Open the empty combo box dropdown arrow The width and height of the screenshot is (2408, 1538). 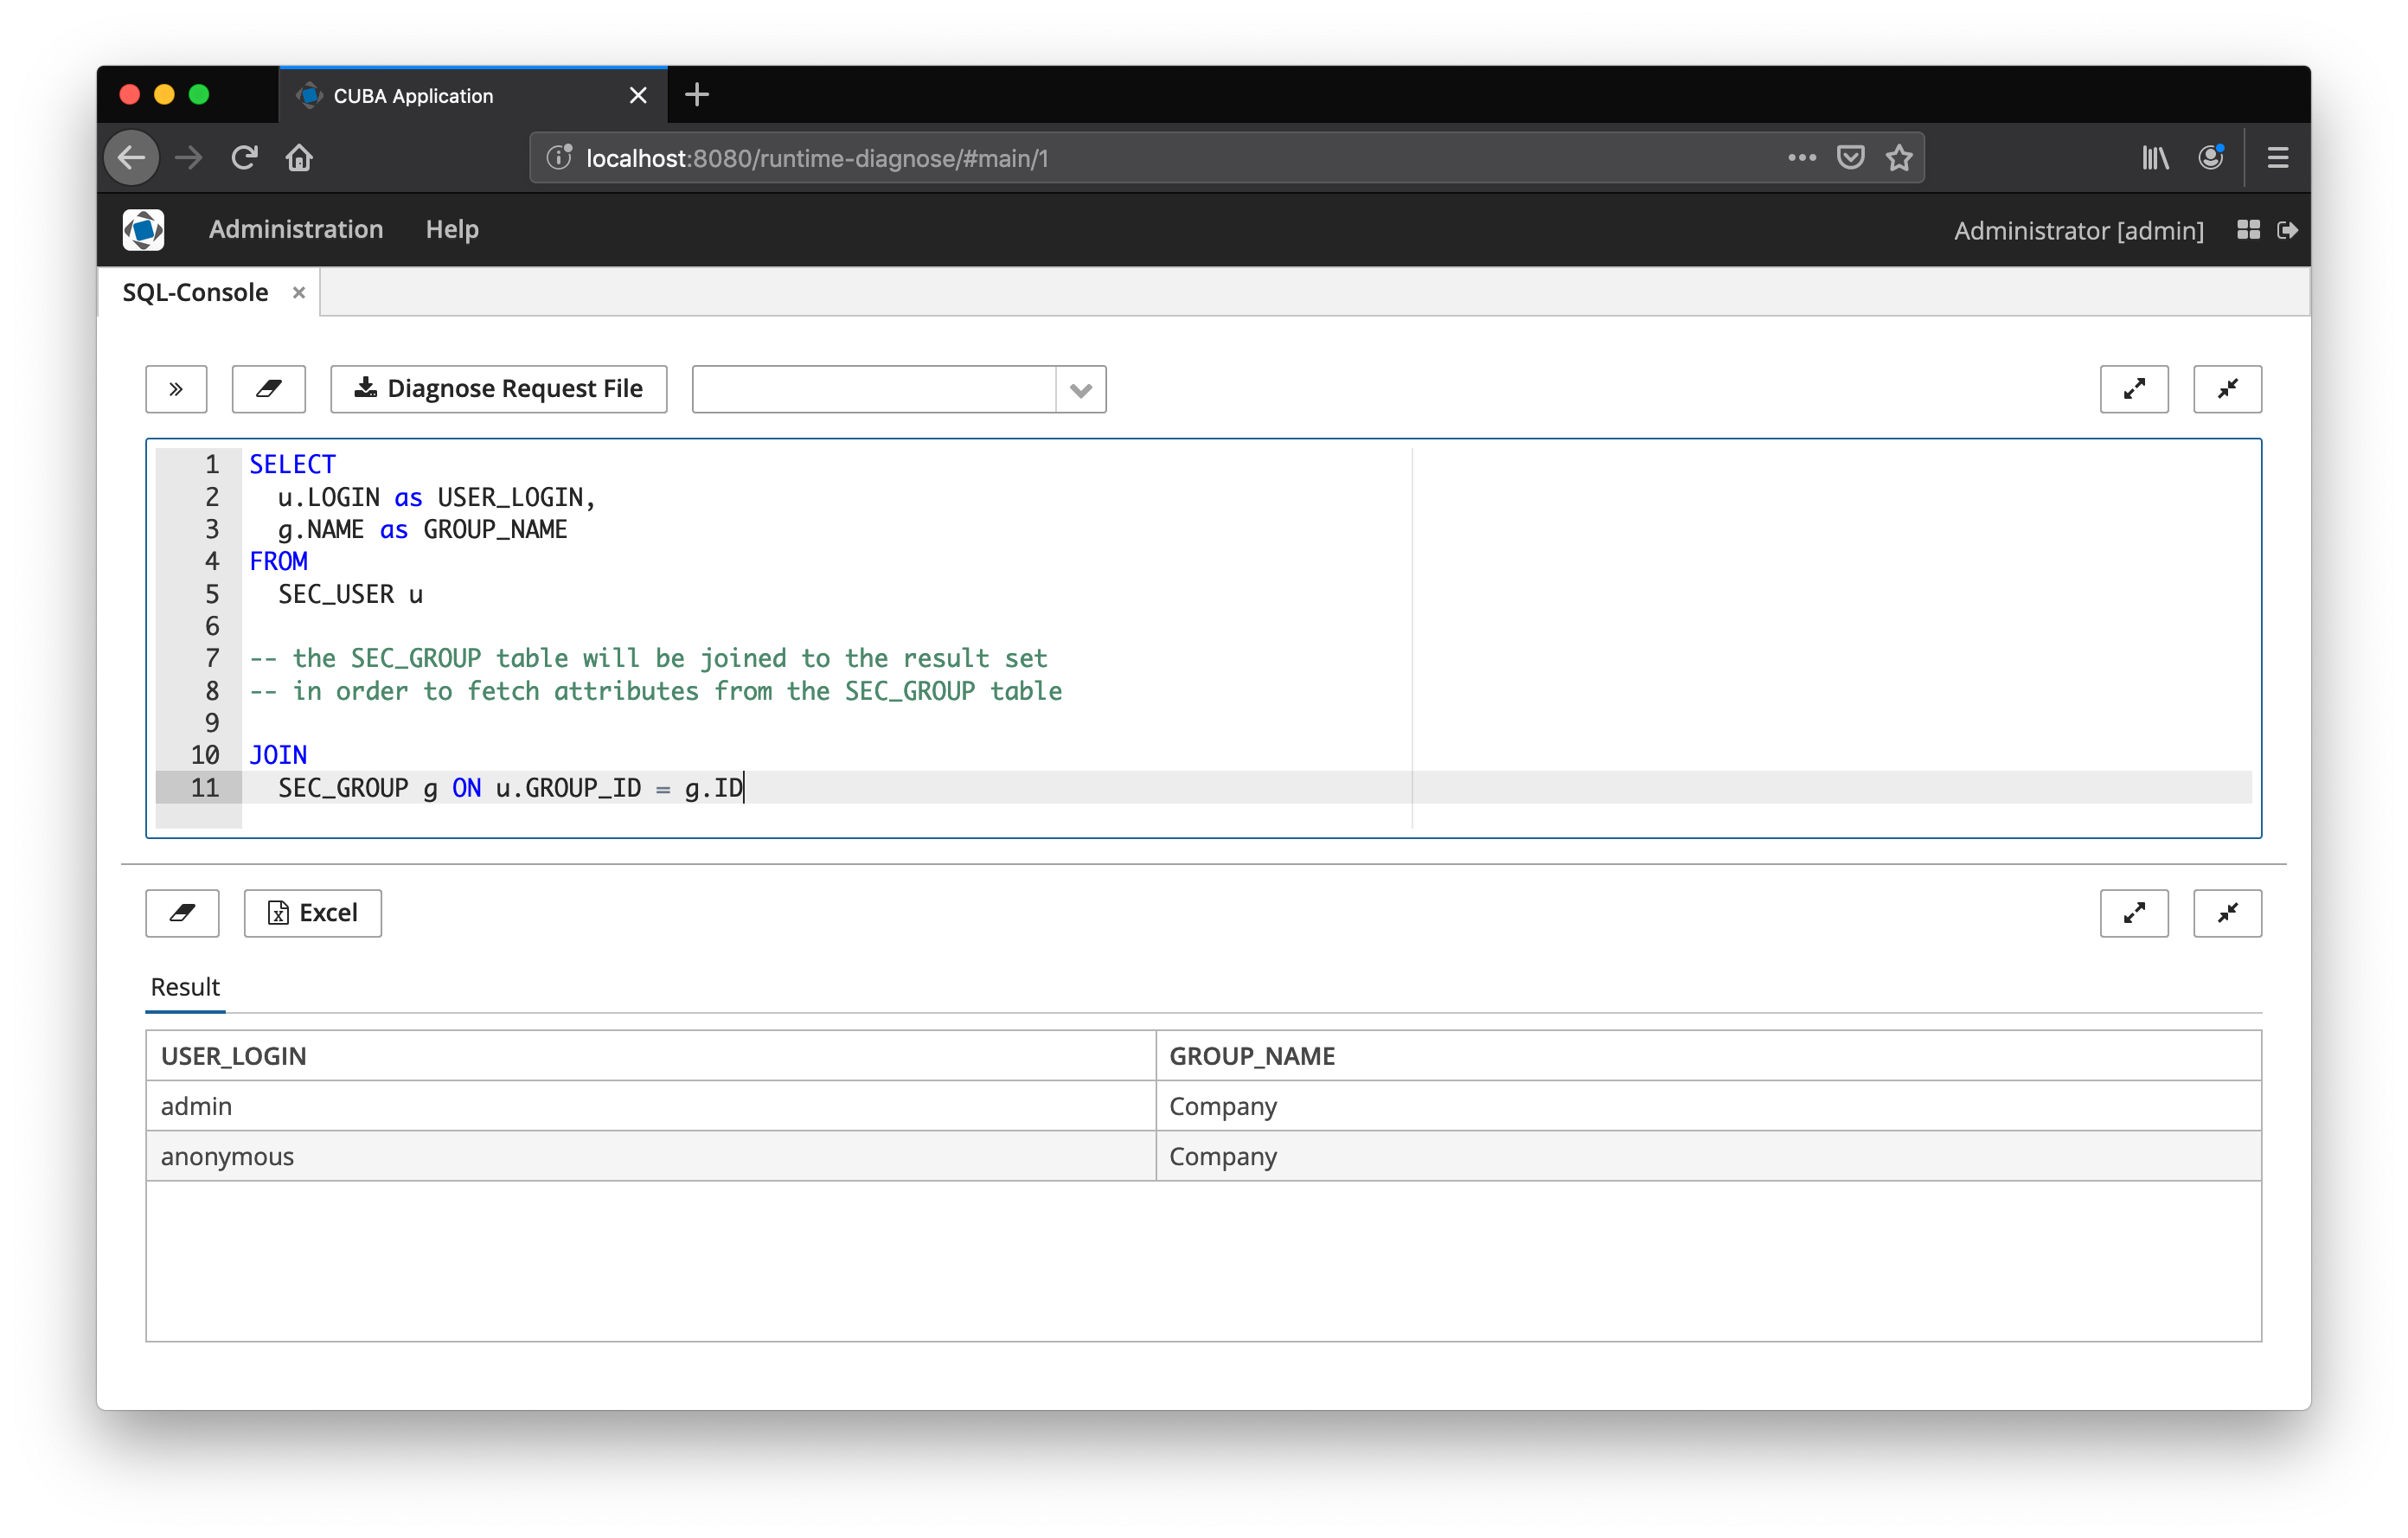(1080, 389)
